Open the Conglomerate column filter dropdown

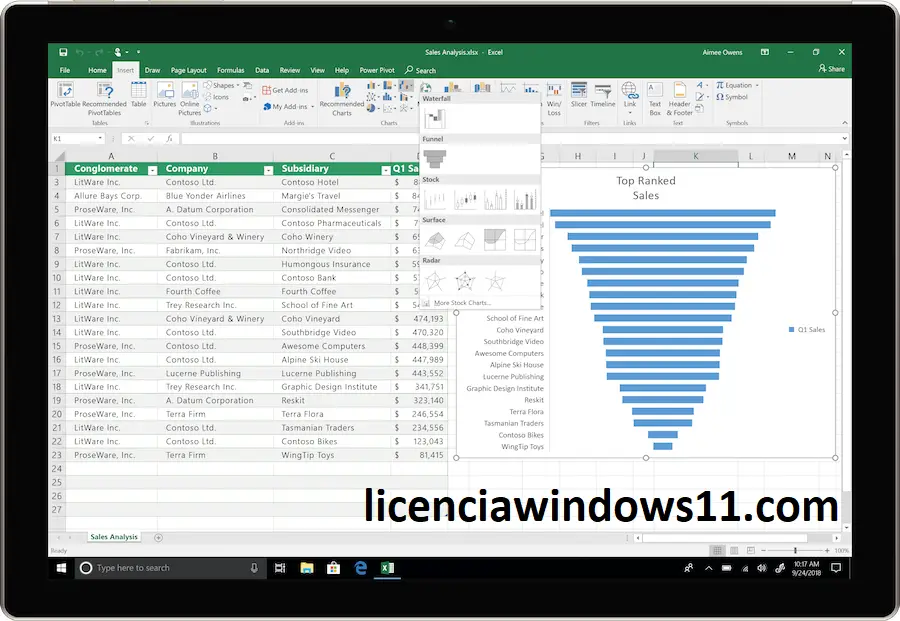coord(153,170)
